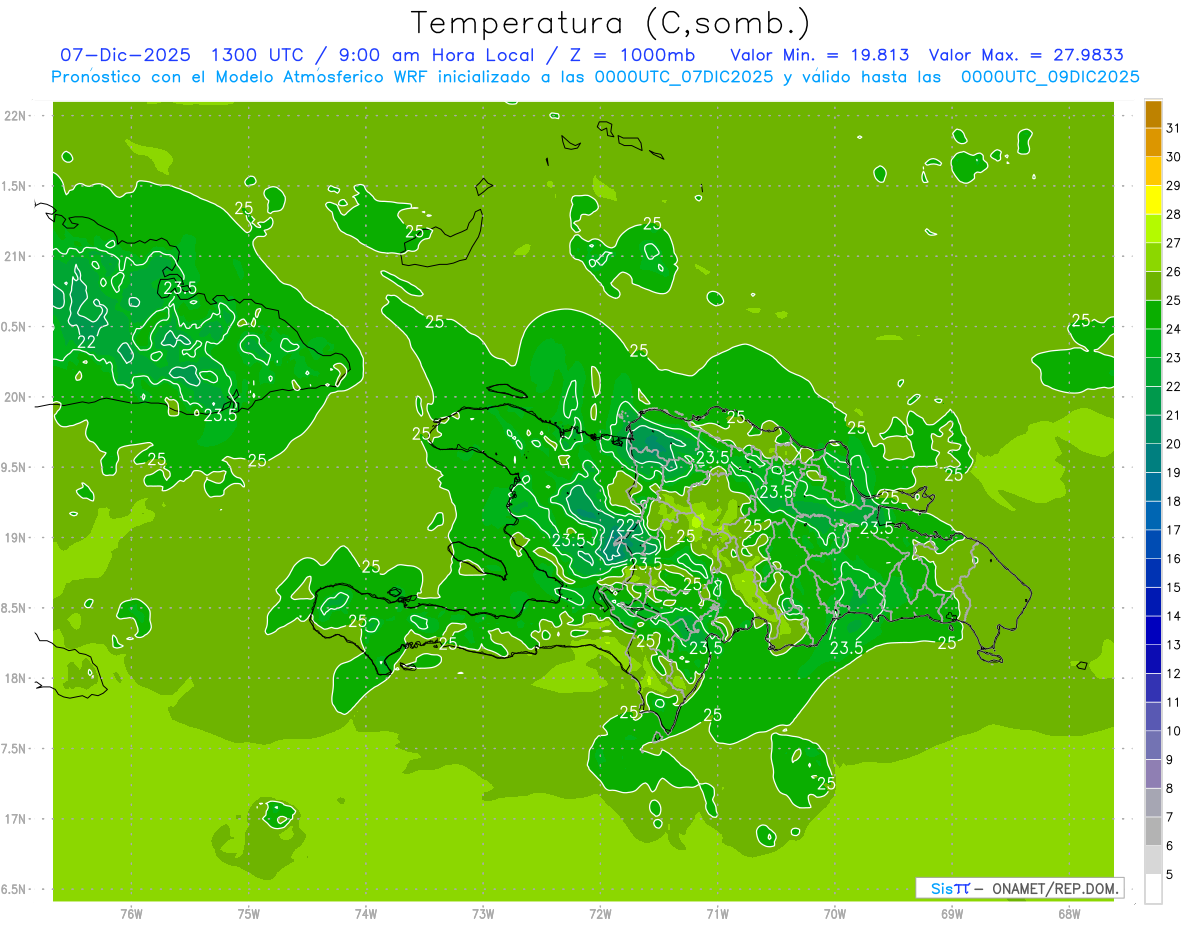Click the "20N" latitude axis label
This screenshot has height=927, width=1200.
click(x=16, y=398)
